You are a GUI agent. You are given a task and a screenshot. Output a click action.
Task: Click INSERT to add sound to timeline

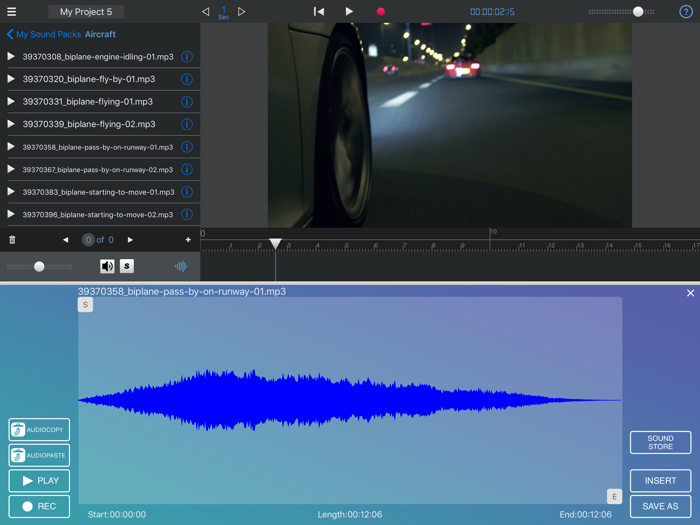(x=660, y=481)
